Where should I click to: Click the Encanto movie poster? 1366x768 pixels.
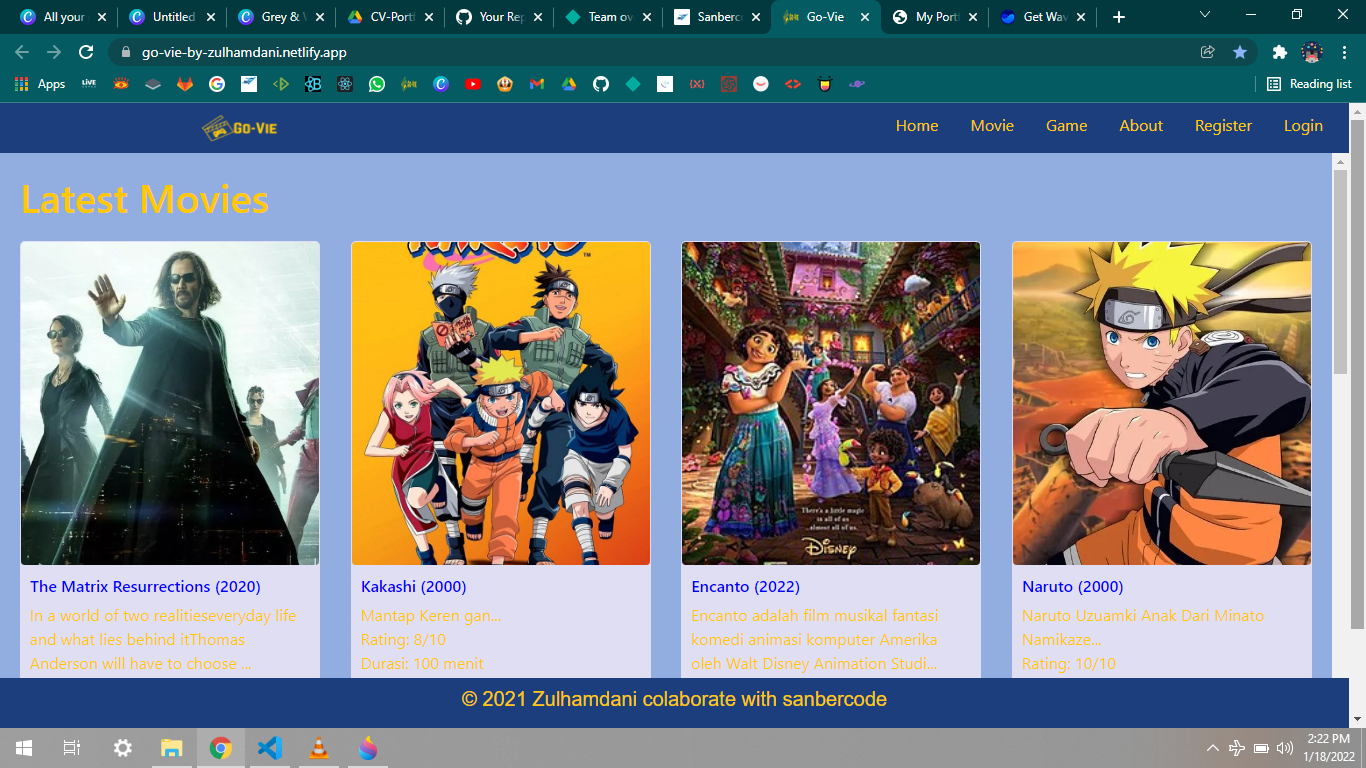click(x=831, y=403)
